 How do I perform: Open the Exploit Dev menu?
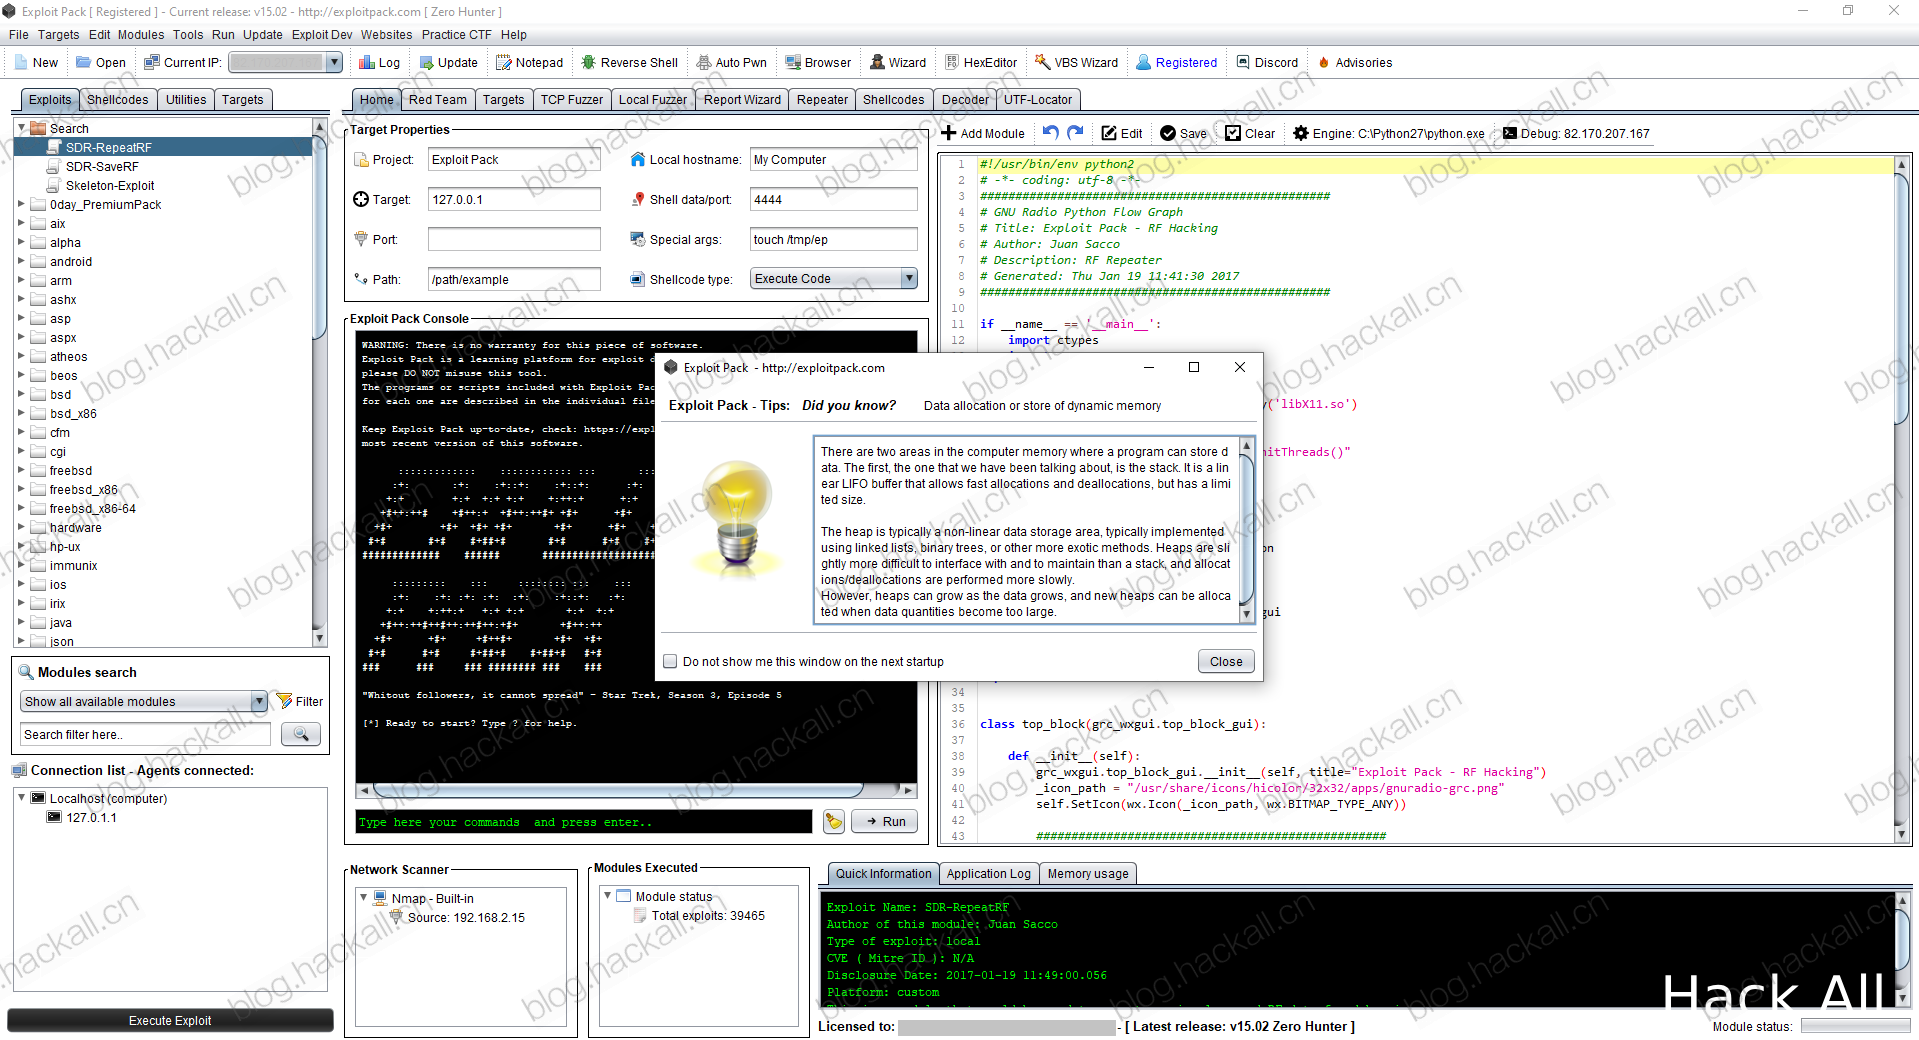coord(322,34)
